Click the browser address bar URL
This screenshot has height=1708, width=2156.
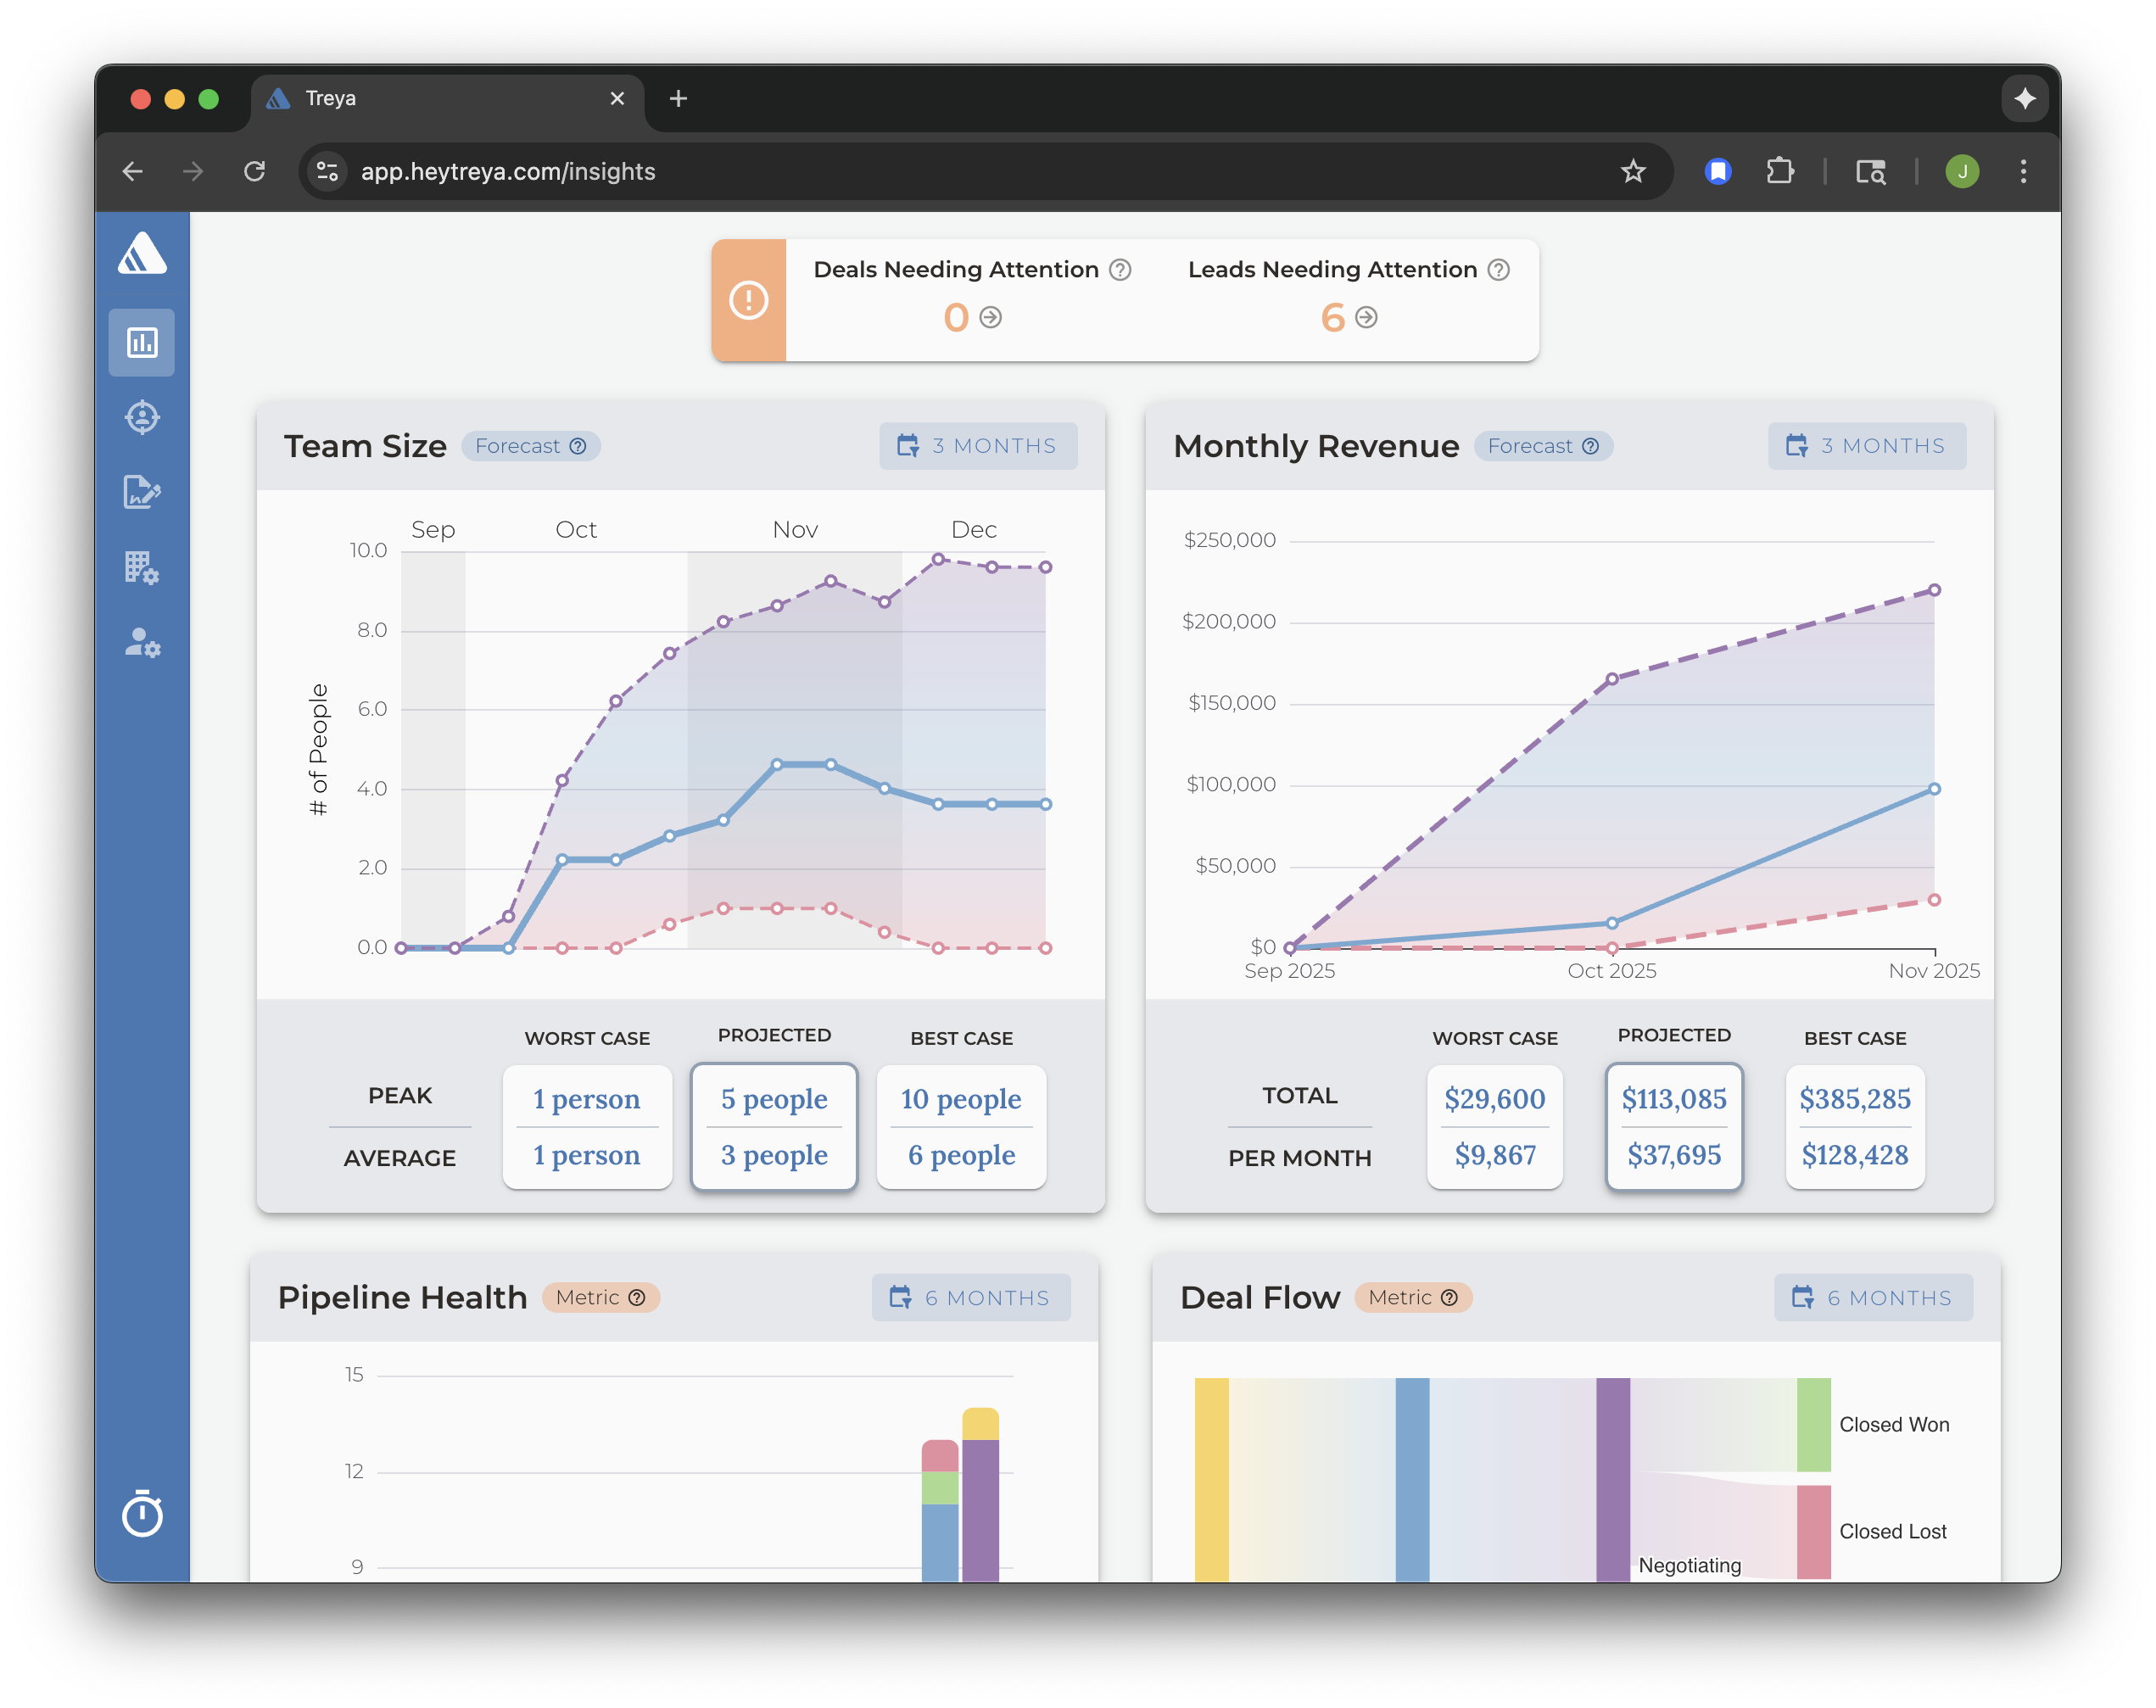point(508,172)
